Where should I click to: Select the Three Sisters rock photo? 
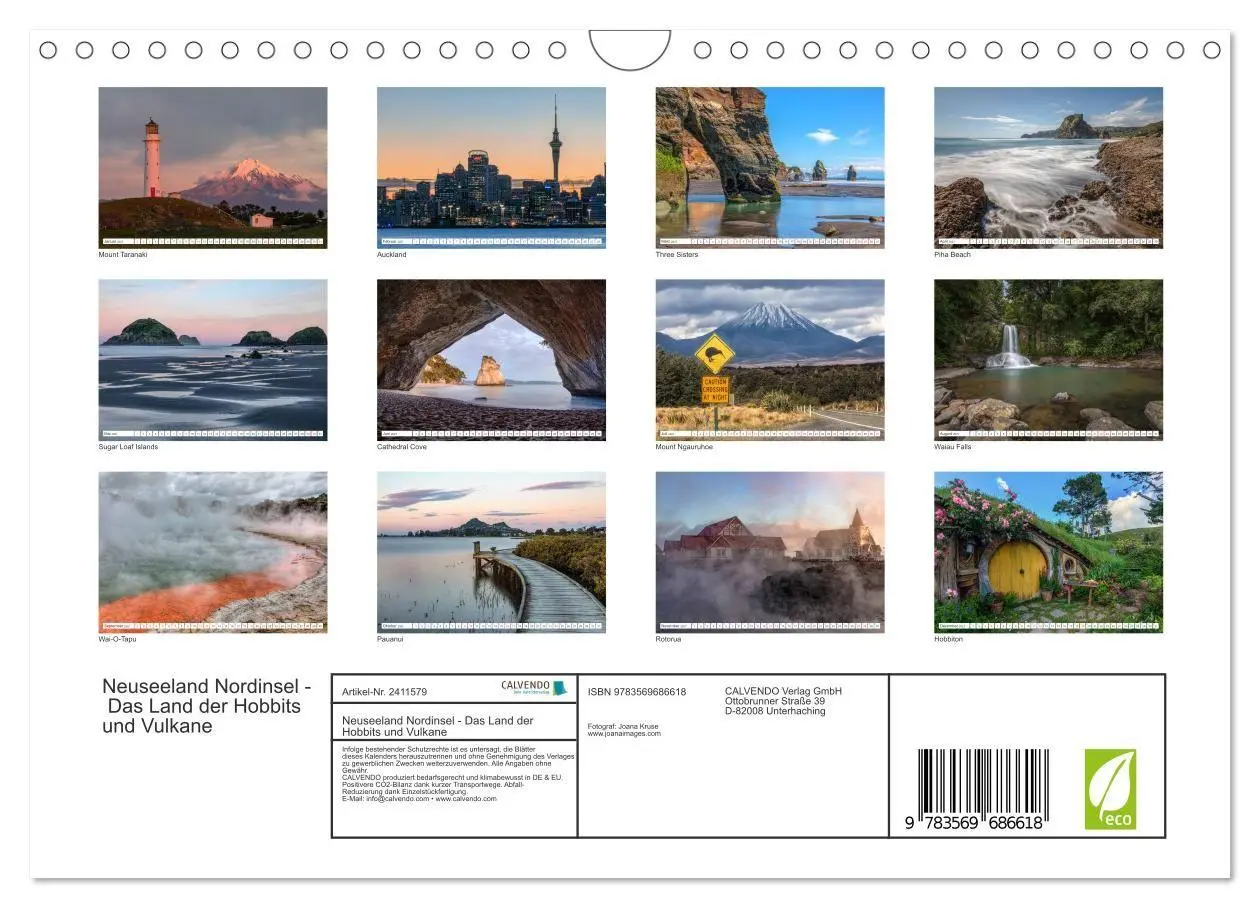[x=770, y=167]
